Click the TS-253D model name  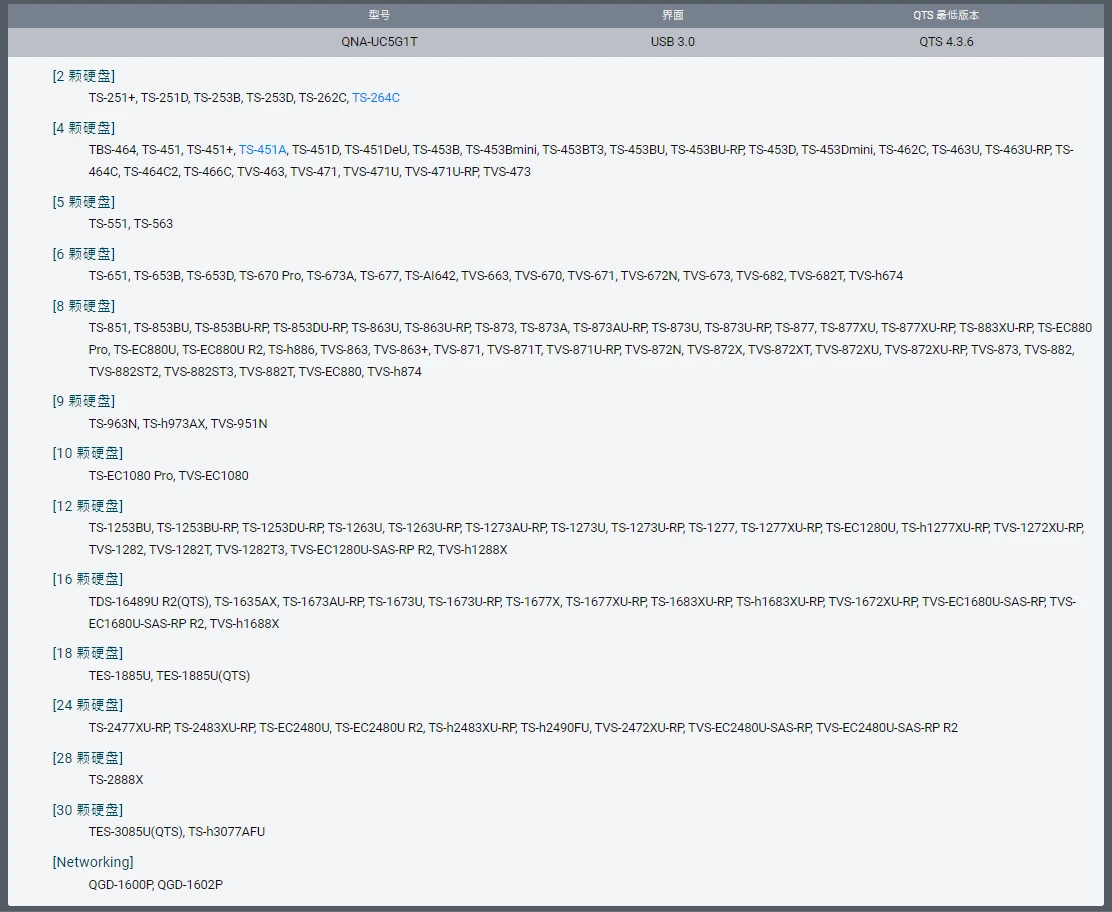pos(269,98)
